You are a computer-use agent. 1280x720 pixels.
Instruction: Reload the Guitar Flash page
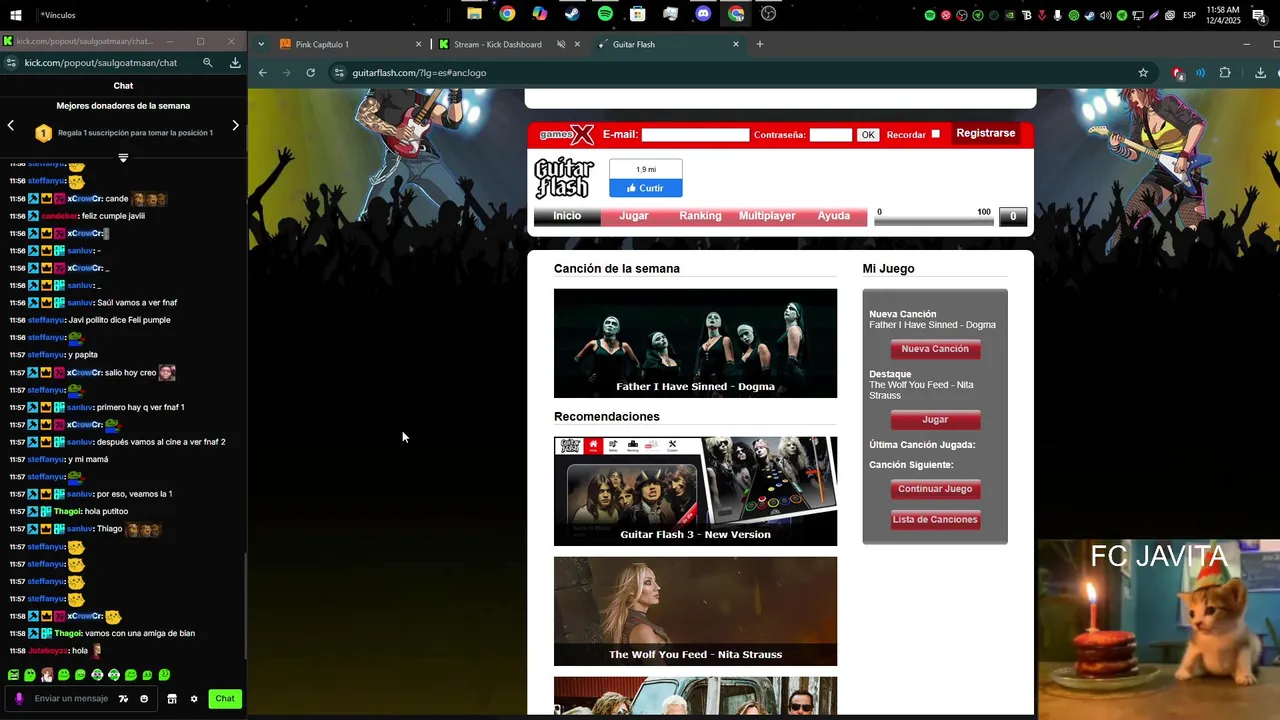pyautogui.click(x=311, y=73)
